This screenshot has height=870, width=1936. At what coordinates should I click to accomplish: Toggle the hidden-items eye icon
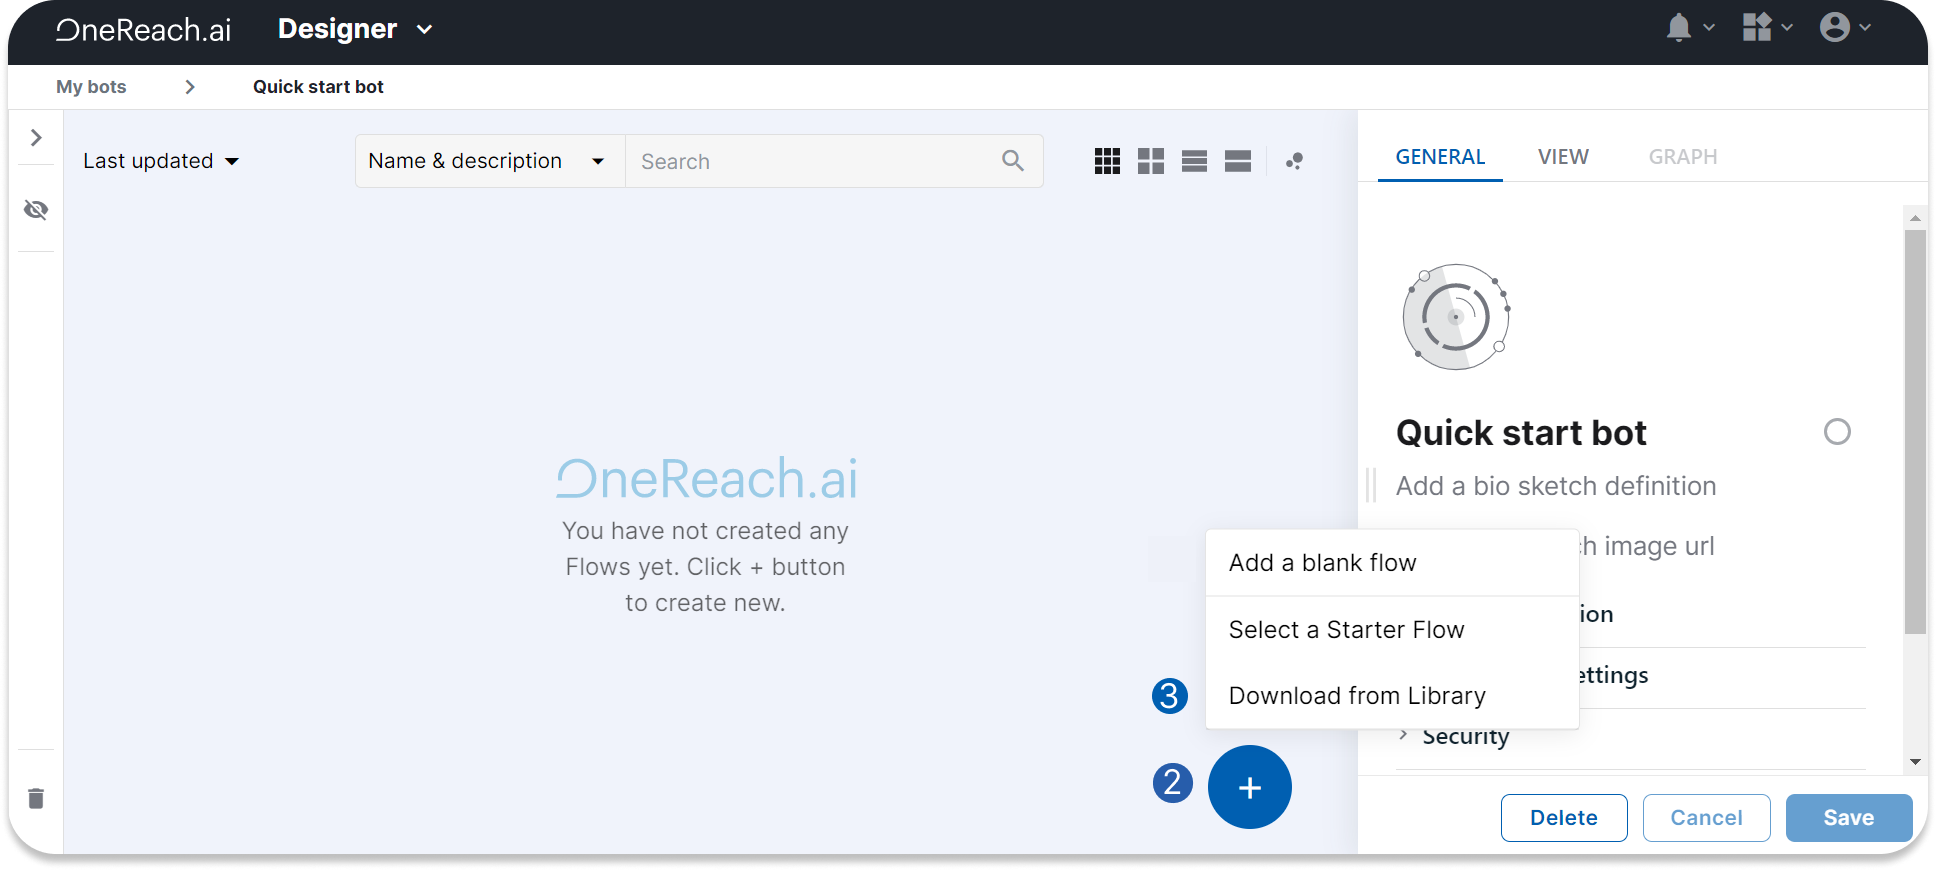[36, 210]
